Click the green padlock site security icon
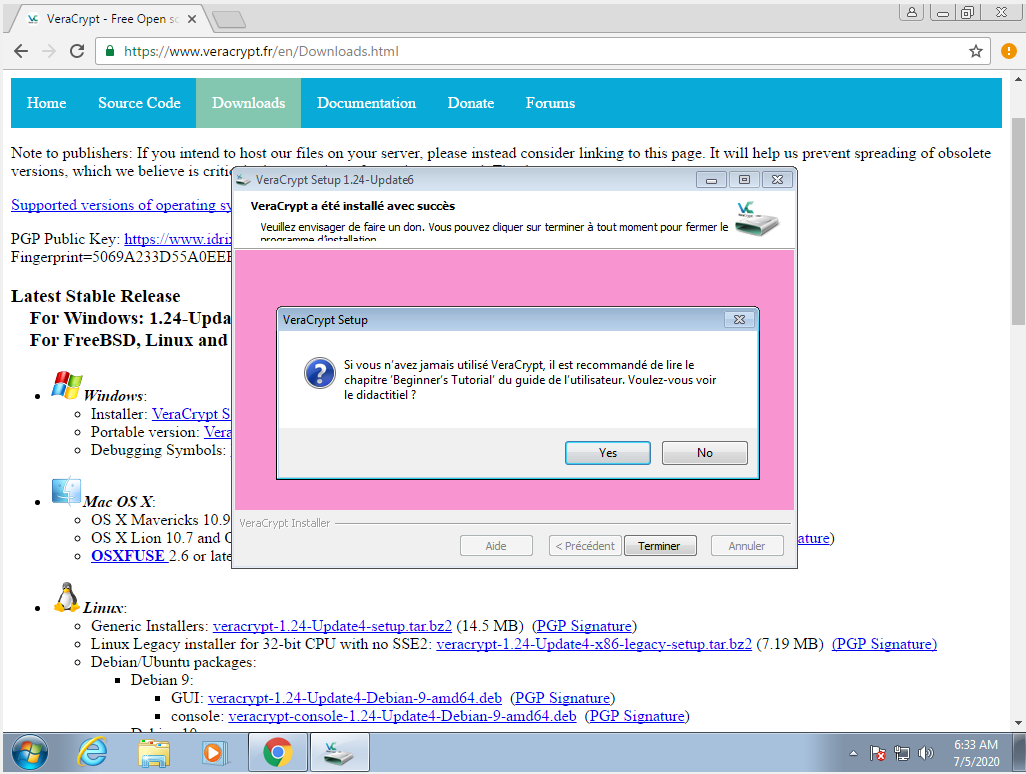 pos(110,51)
